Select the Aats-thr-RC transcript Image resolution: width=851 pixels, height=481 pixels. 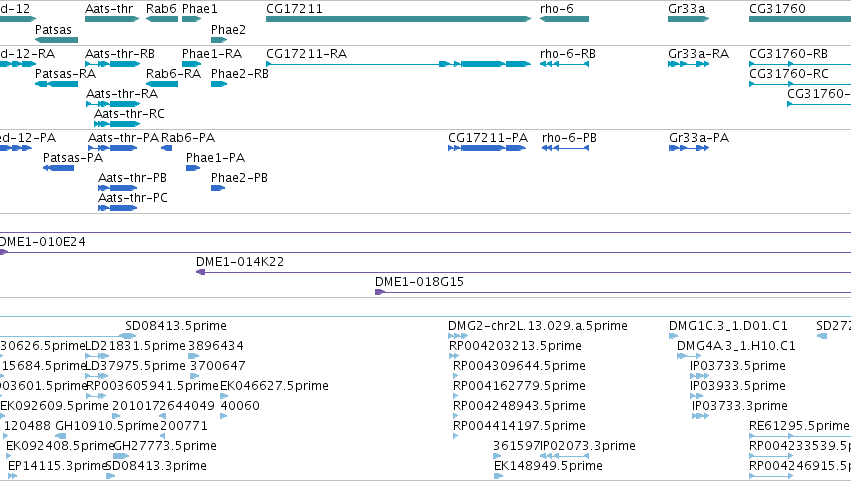click(117, 124)
